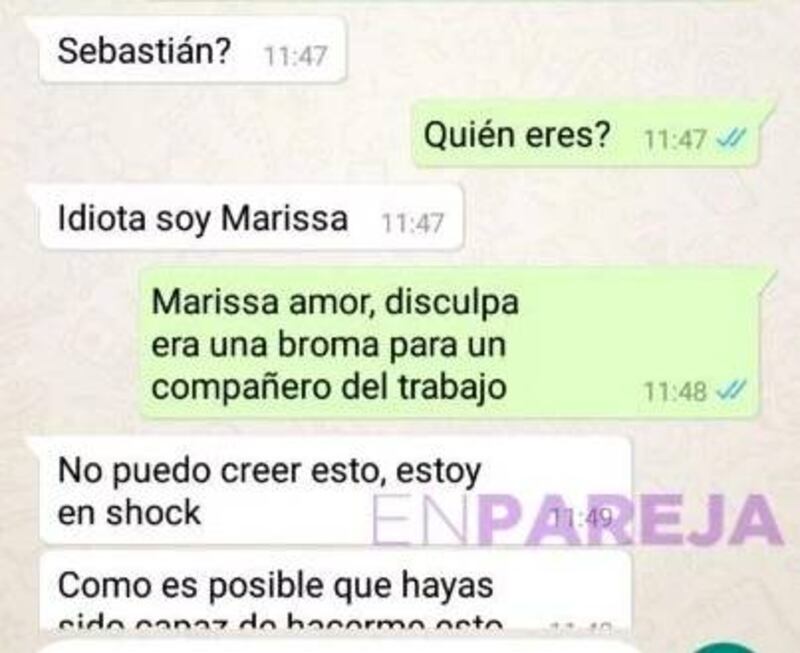Image resolution: width=800 pixels, height=653 pixels.
Task: Tap the cut-off timestamp in the bottom message
Action: click(583, 625)
